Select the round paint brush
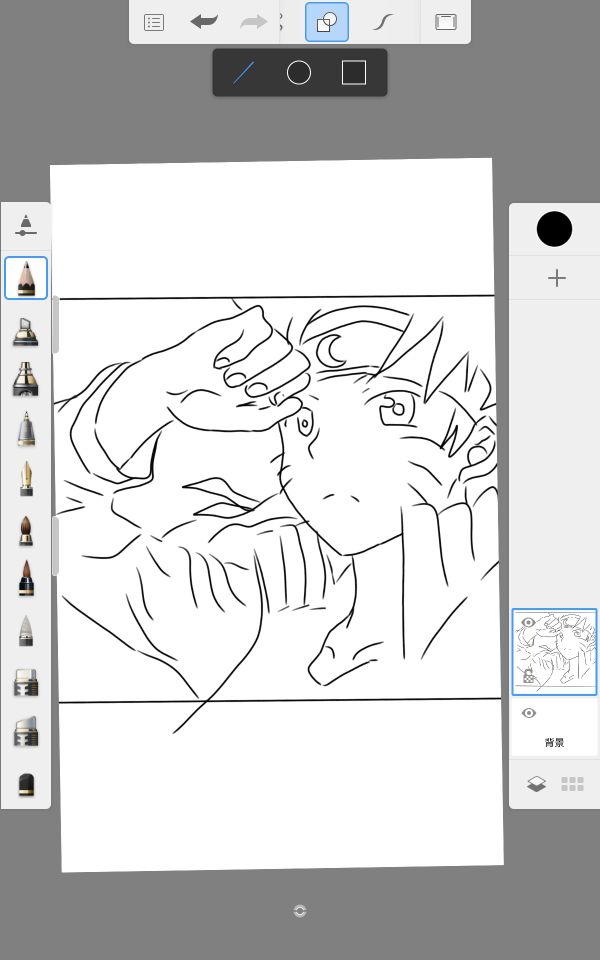The height and width of the screenshot is (960, 600). pos(26,530)
